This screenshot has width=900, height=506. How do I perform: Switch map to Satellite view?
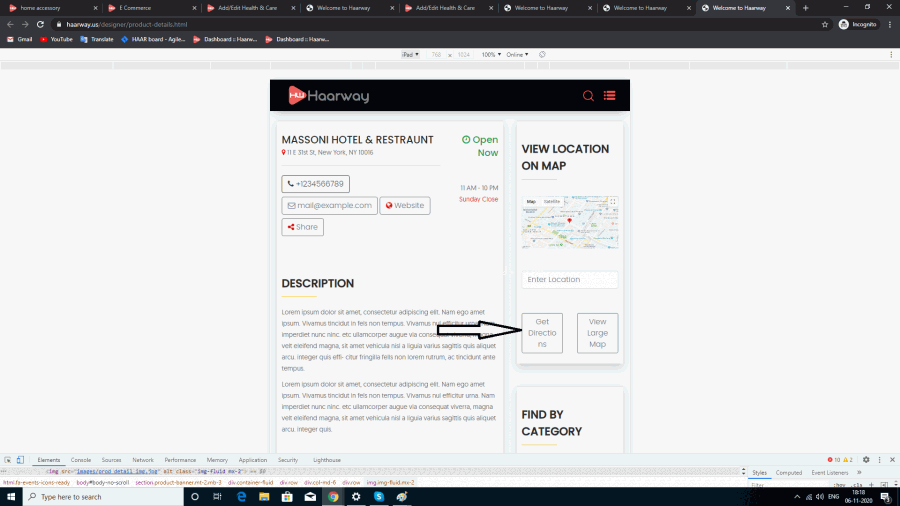coord(552,202)
